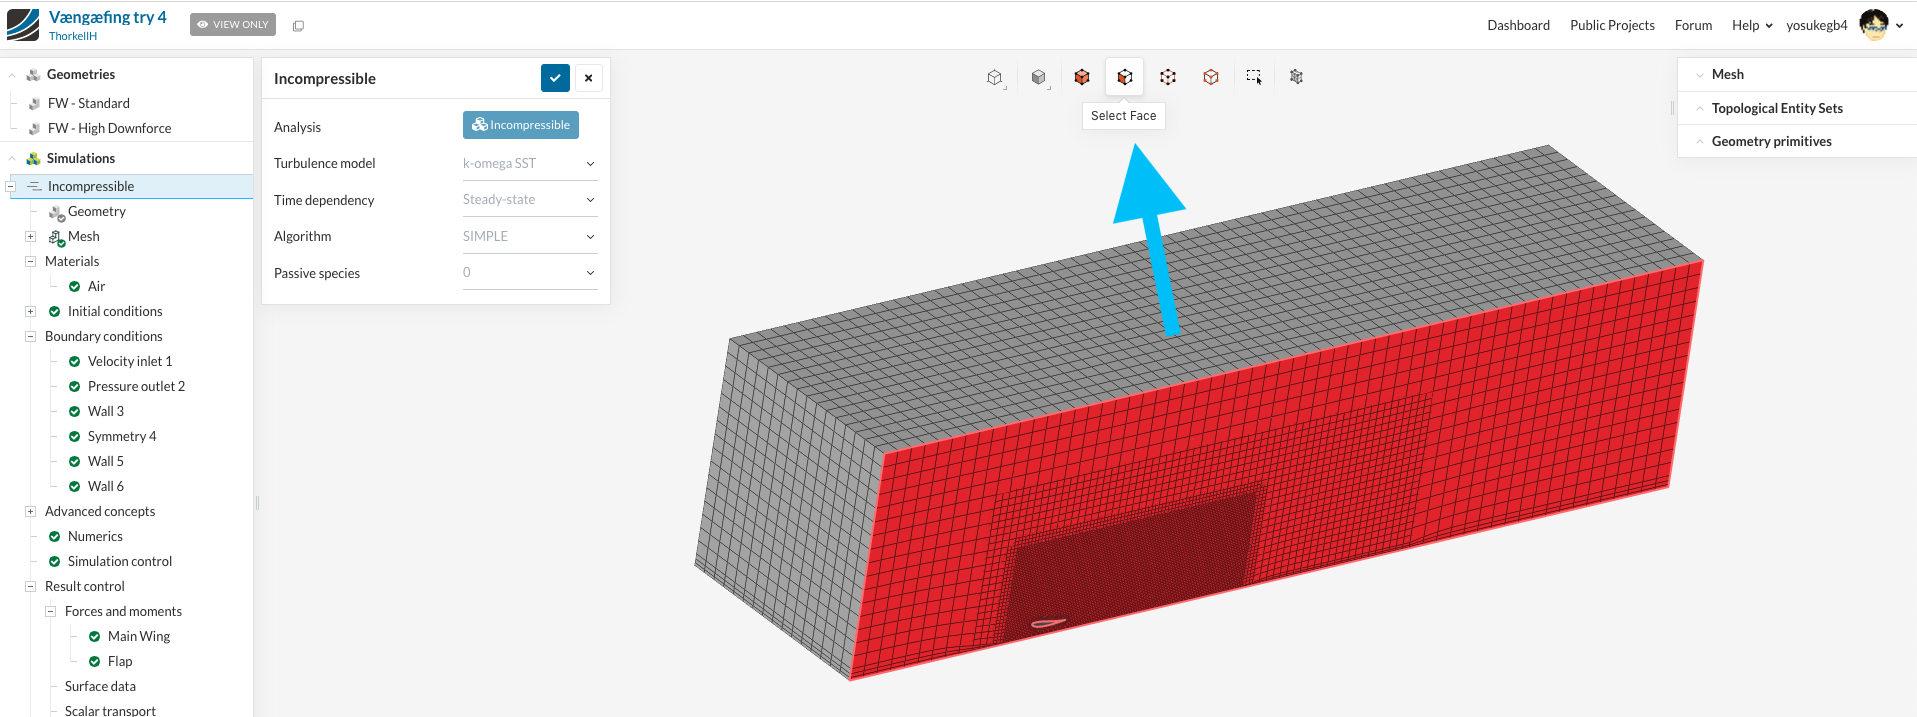Click the FW - High Downforce geometry icon
The height and width of the screenshot is (717, 1917).
click(35, 129)
